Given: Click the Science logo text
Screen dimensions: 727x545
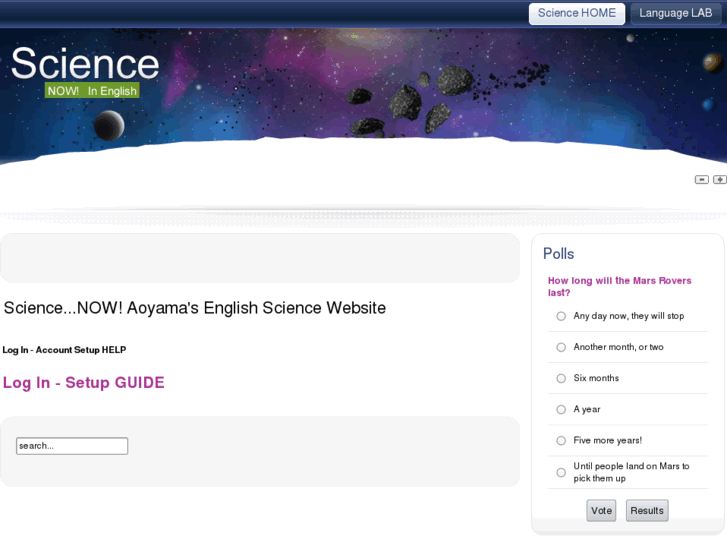Looking at the screenshot, I should 85,63.
